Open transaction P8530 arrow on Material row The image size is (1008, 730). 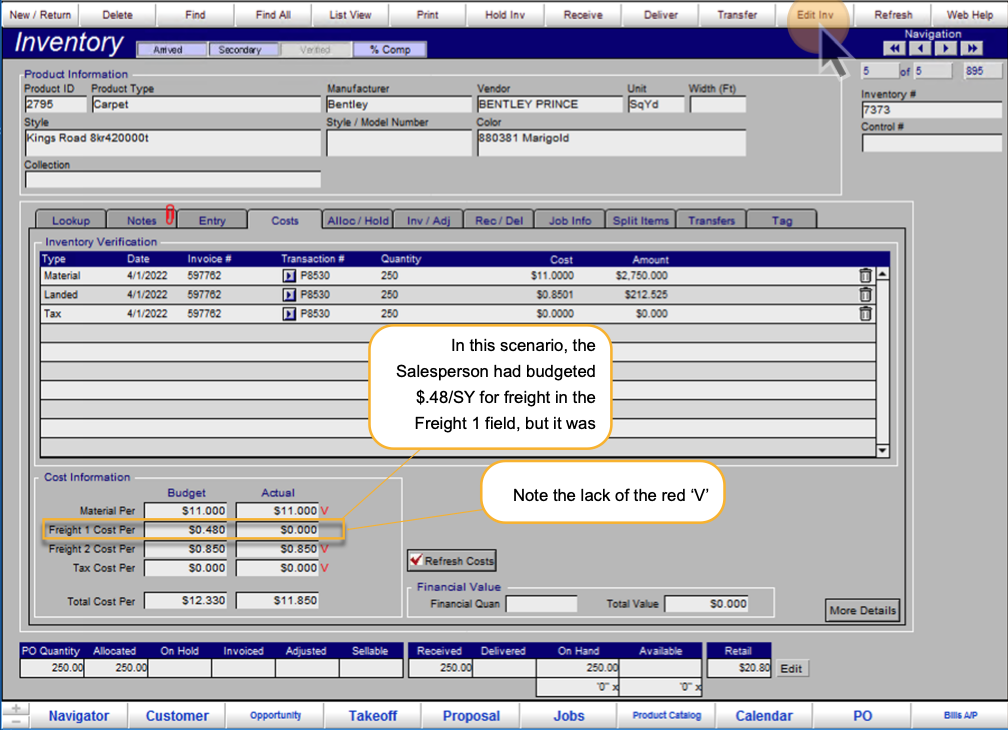click(x=289, y=276)
